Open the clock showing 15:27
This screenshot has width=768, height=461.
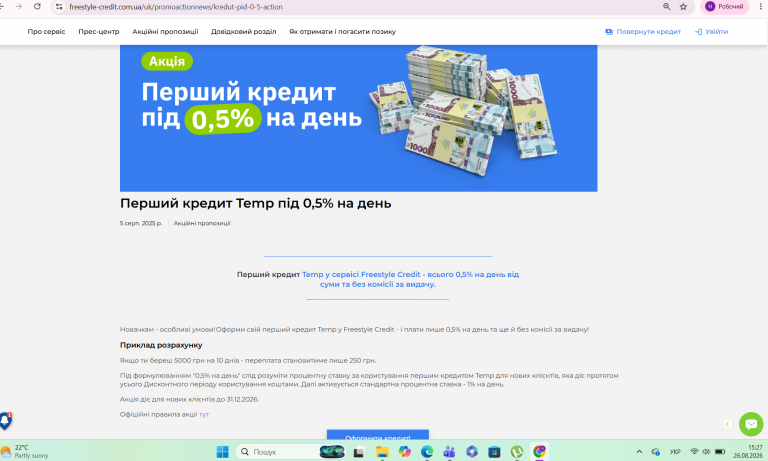point(748,452)
